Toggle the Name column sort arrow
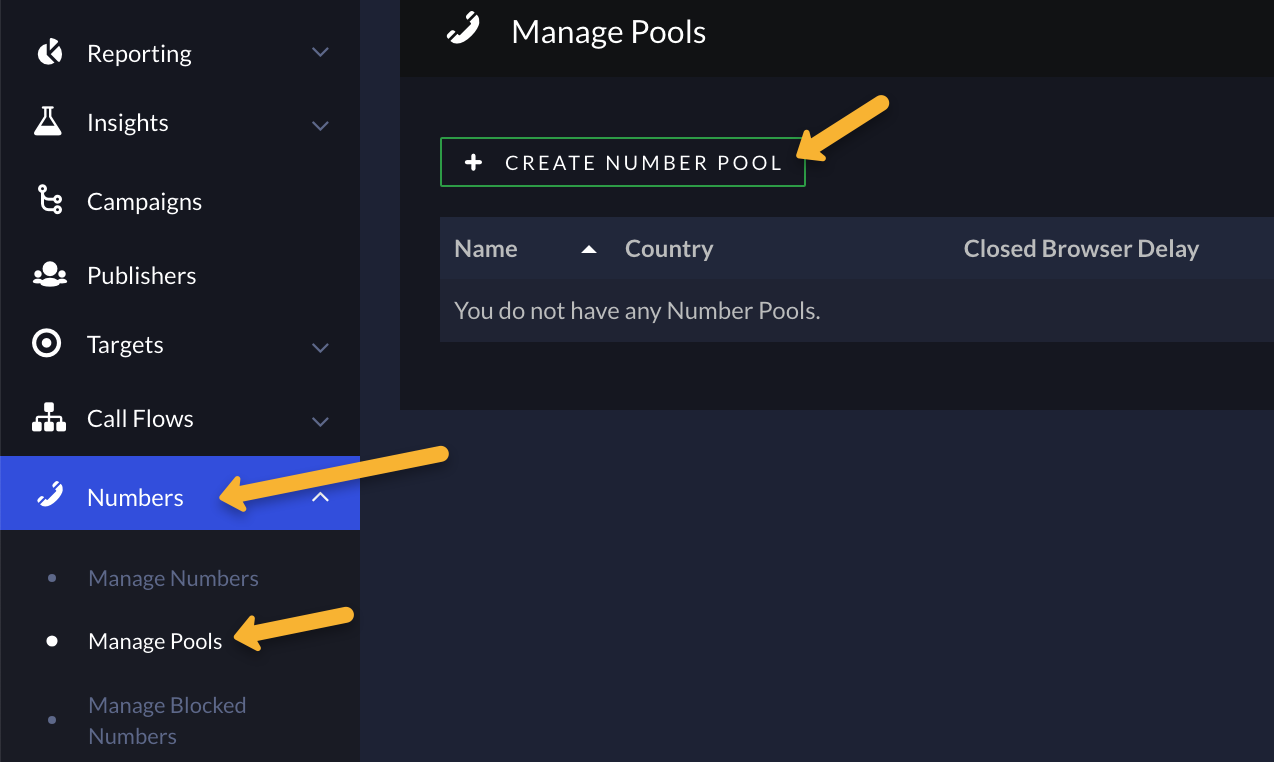This screenshot has width=1274, height=762. (x=589, y=249)
